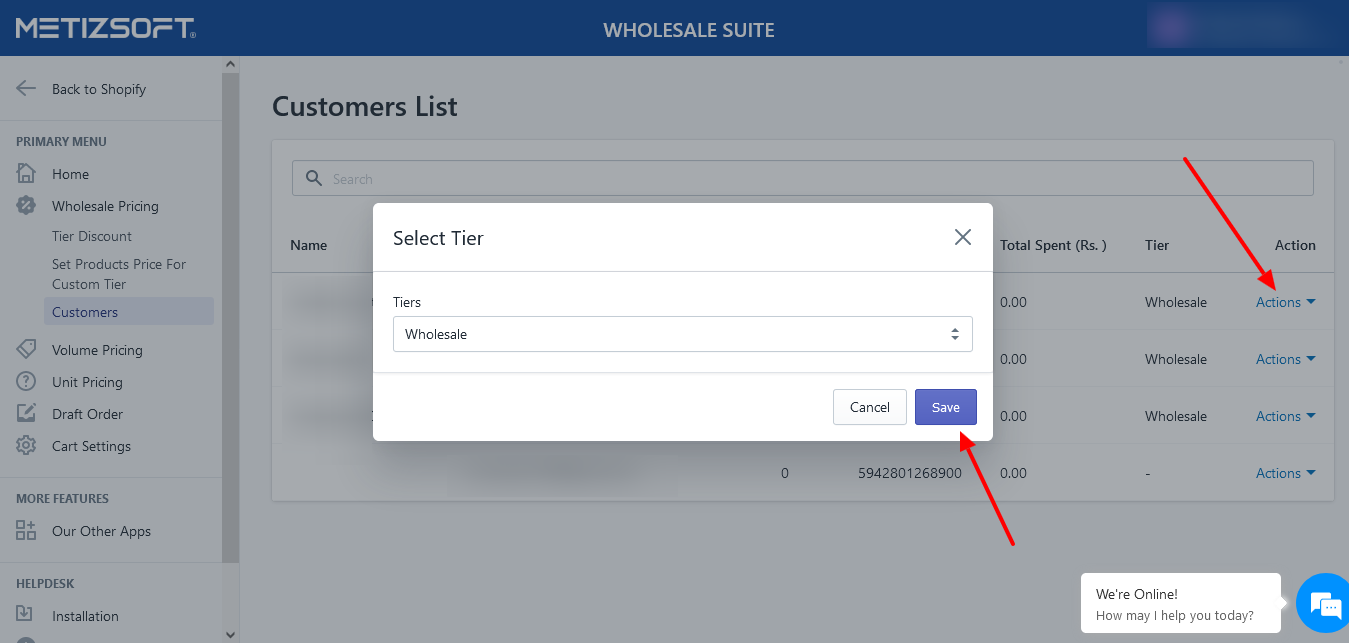Open the Tiers dropdown showing Wholesale

click(x=682, y=334)
